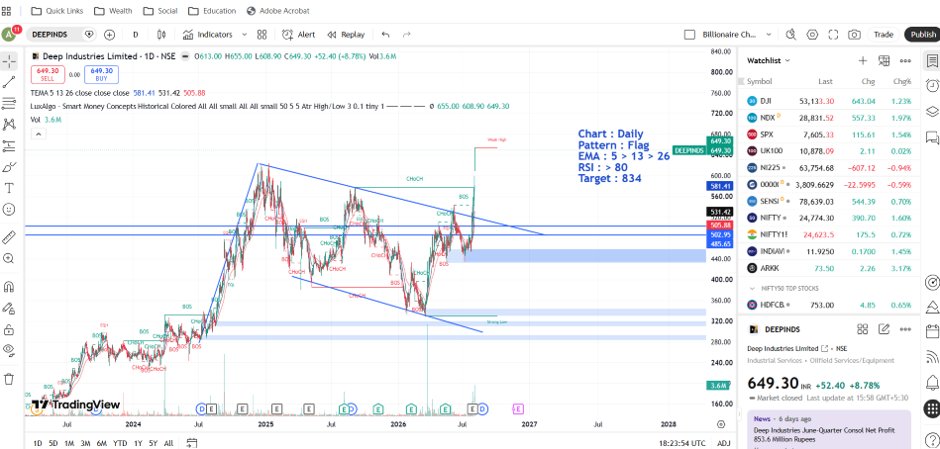Add a note with DEEPINDS pencil icon
The height and width of the screenshot is (449, 940).
(884, 329)
